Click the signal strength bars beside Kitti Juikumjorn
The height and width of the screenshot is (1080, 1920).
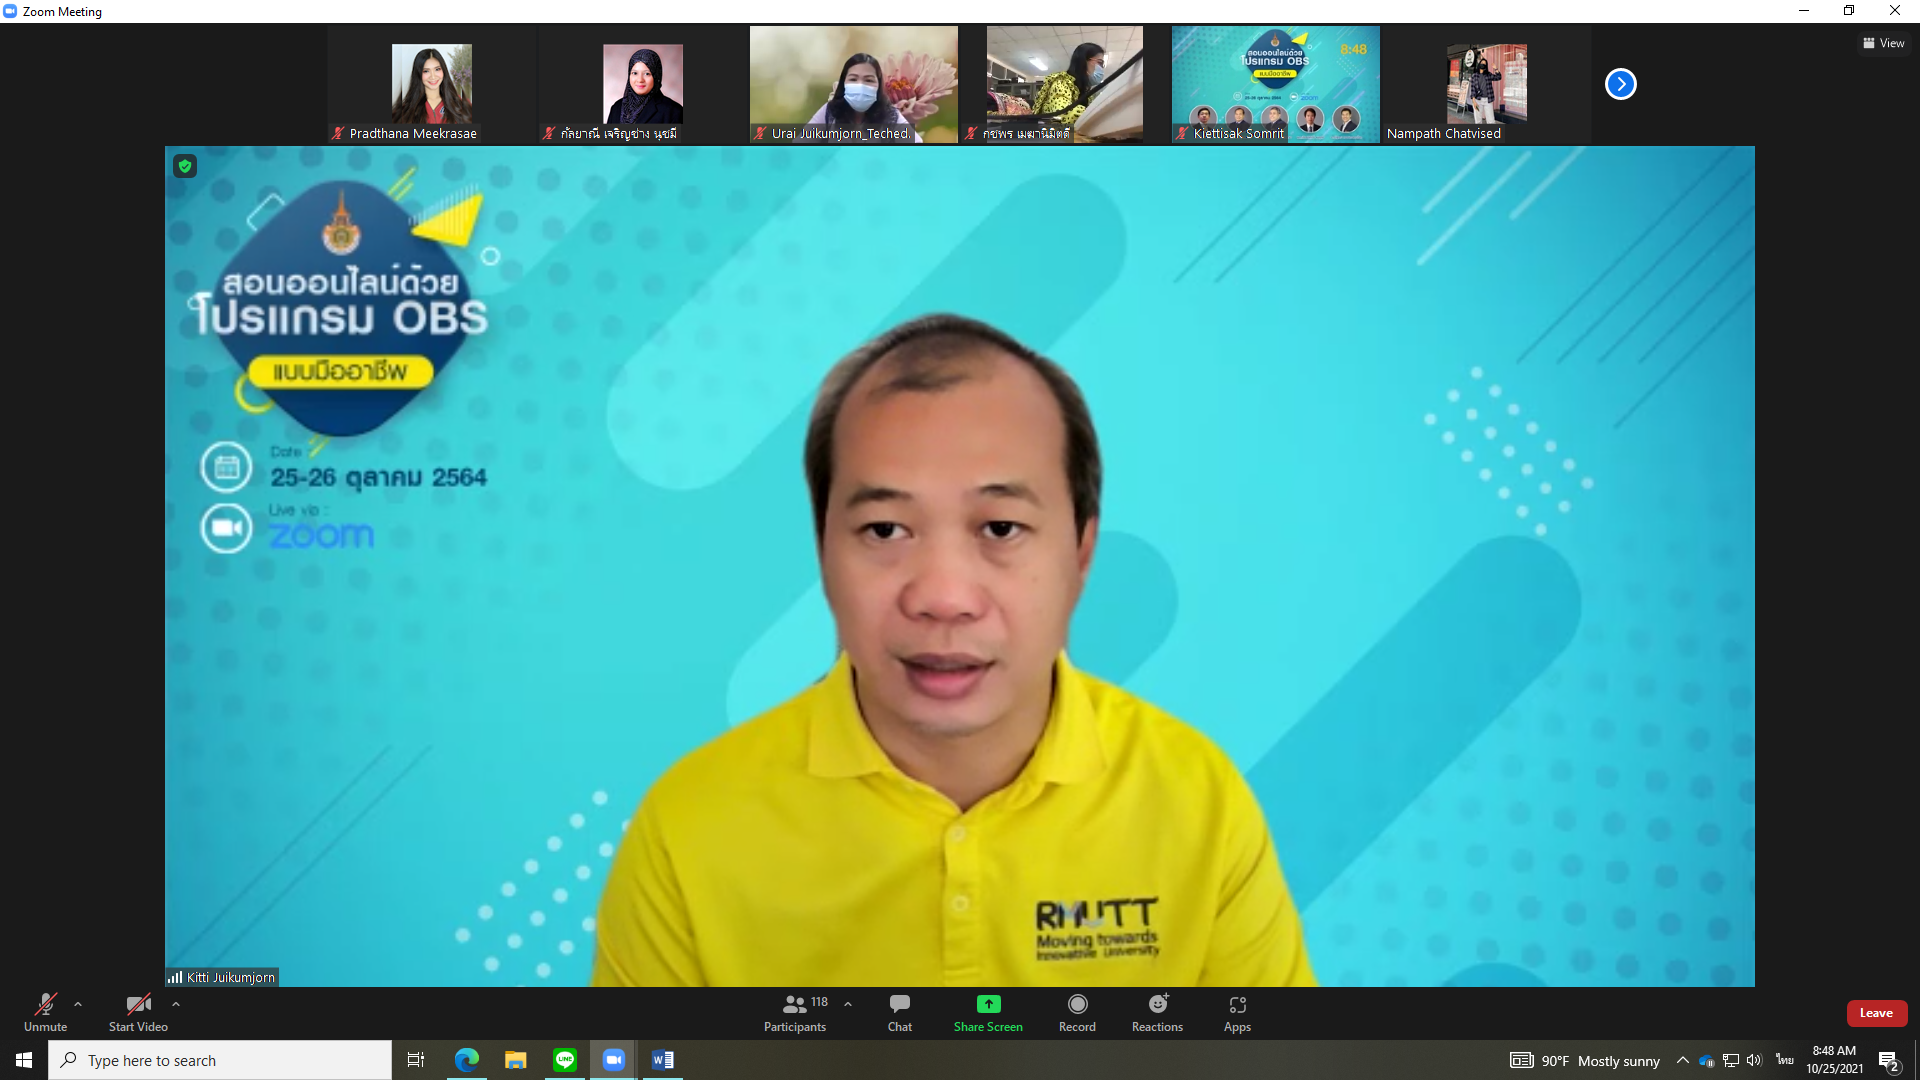tap(175, 977)
